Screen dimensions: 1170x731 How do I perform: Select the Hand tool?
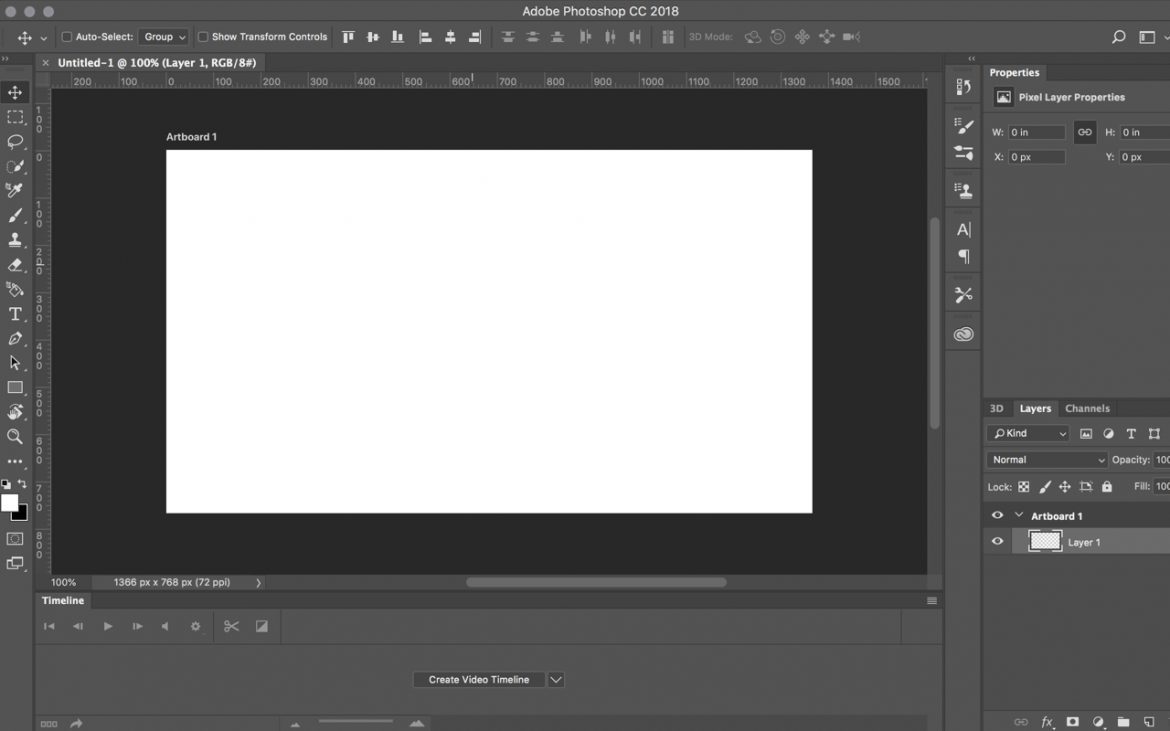click(15, 412)
